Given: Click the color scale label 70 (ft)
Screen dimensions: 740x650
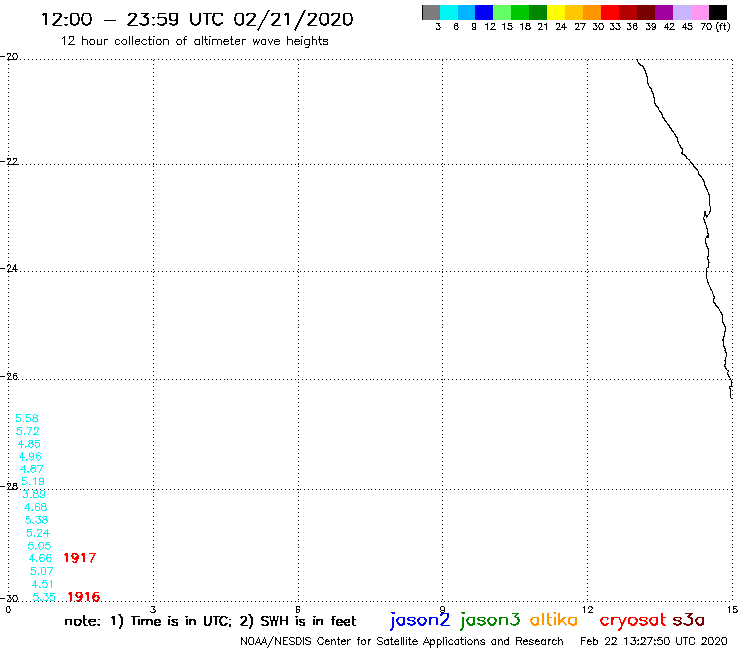Looking at the screenshot, I should tap(715, 27).
